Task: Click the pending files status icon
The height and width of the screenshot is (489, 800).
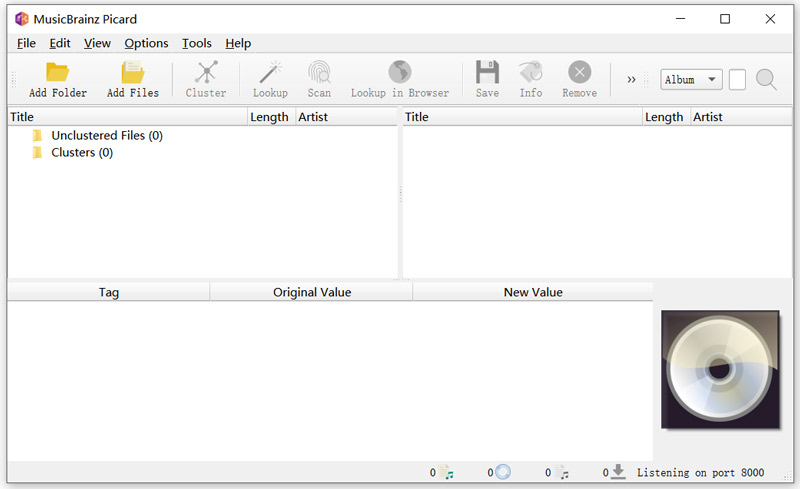Action: [562, 472]
